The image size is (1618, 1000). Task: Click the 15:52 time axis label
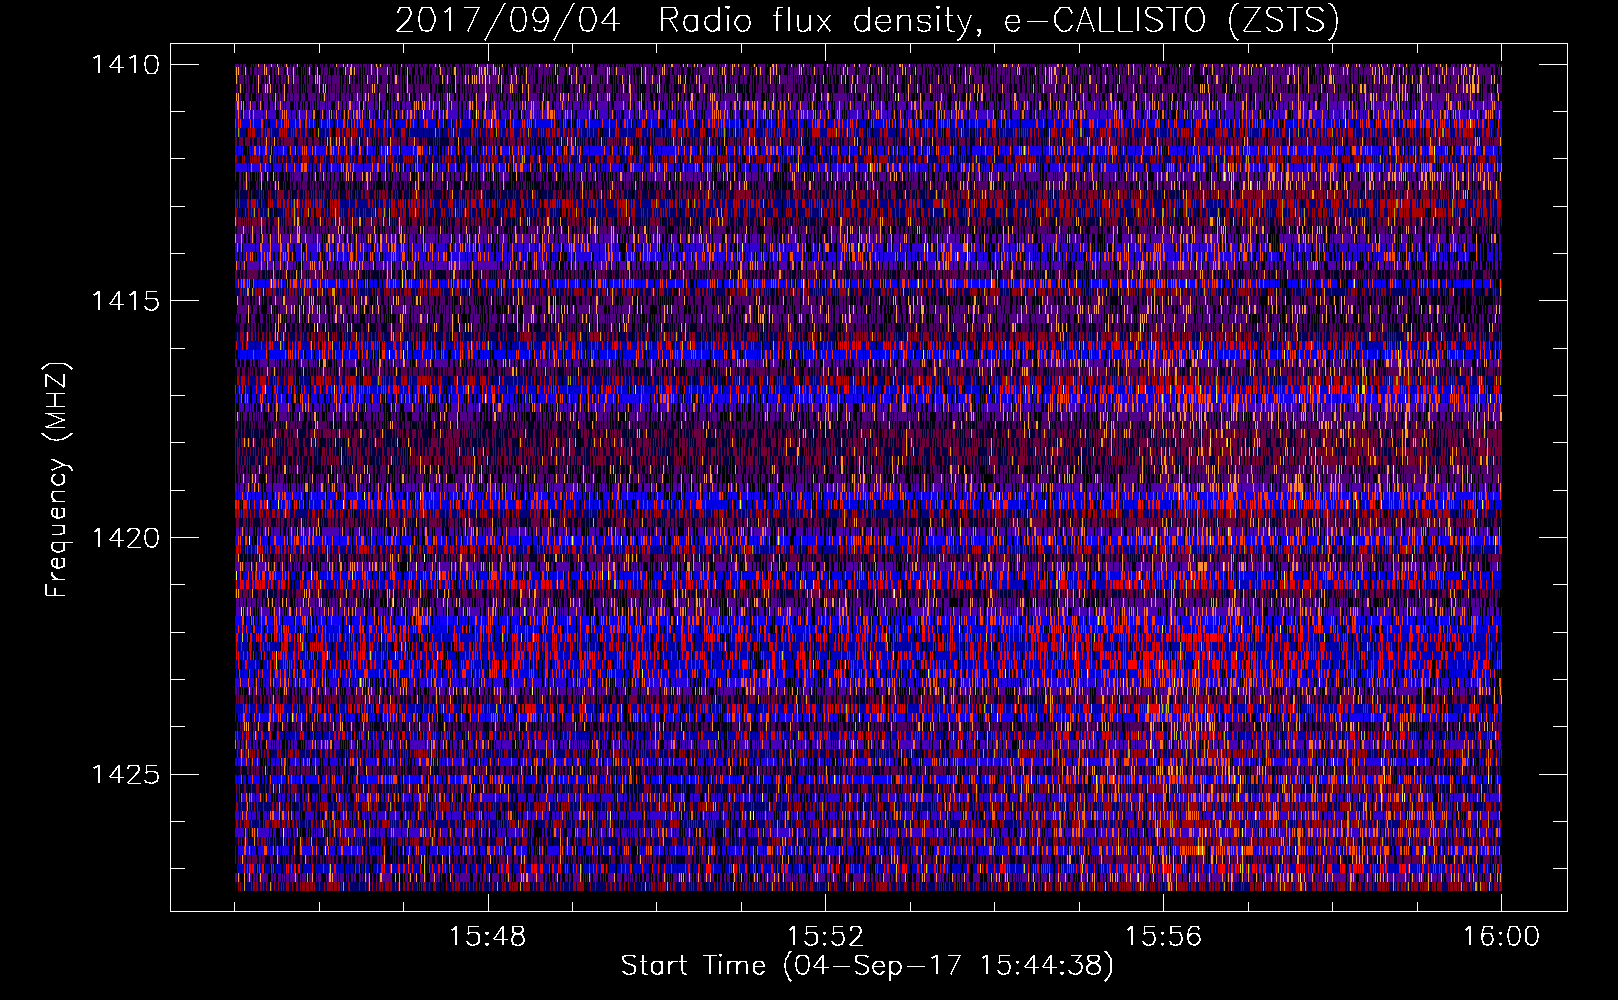pos(825,937)
